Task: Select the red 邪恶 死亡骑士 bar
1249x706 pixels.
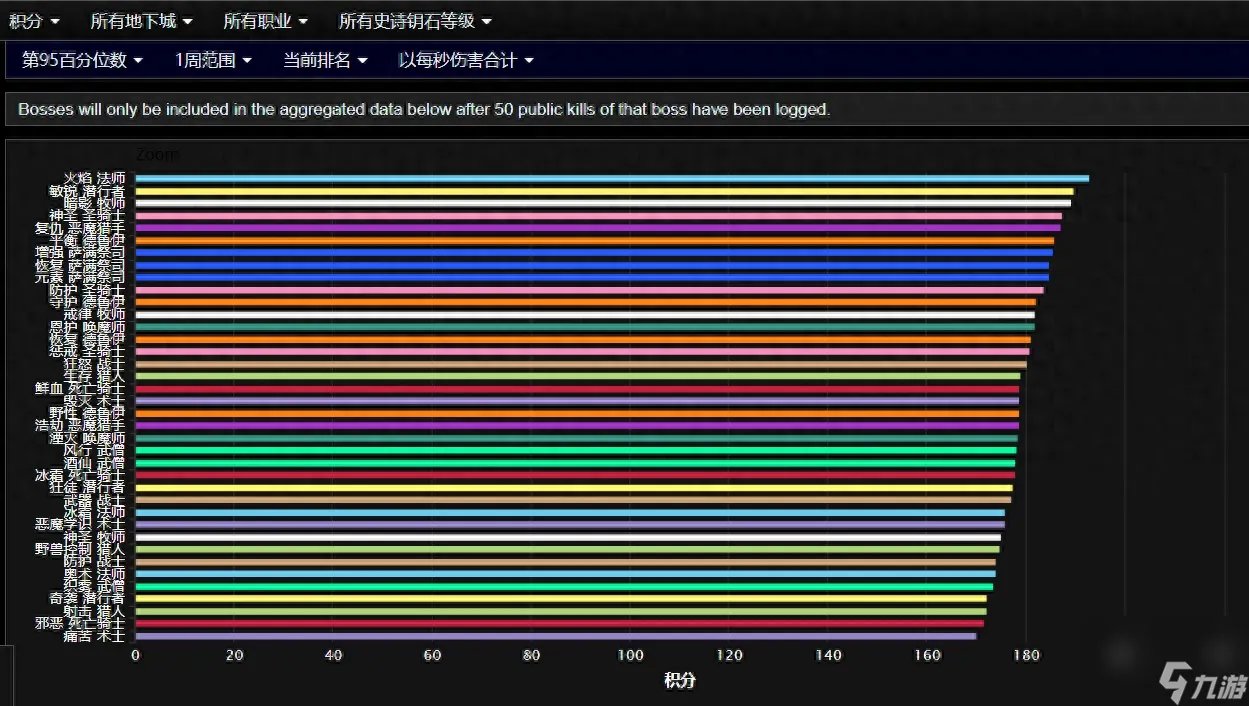Action: 559,623
